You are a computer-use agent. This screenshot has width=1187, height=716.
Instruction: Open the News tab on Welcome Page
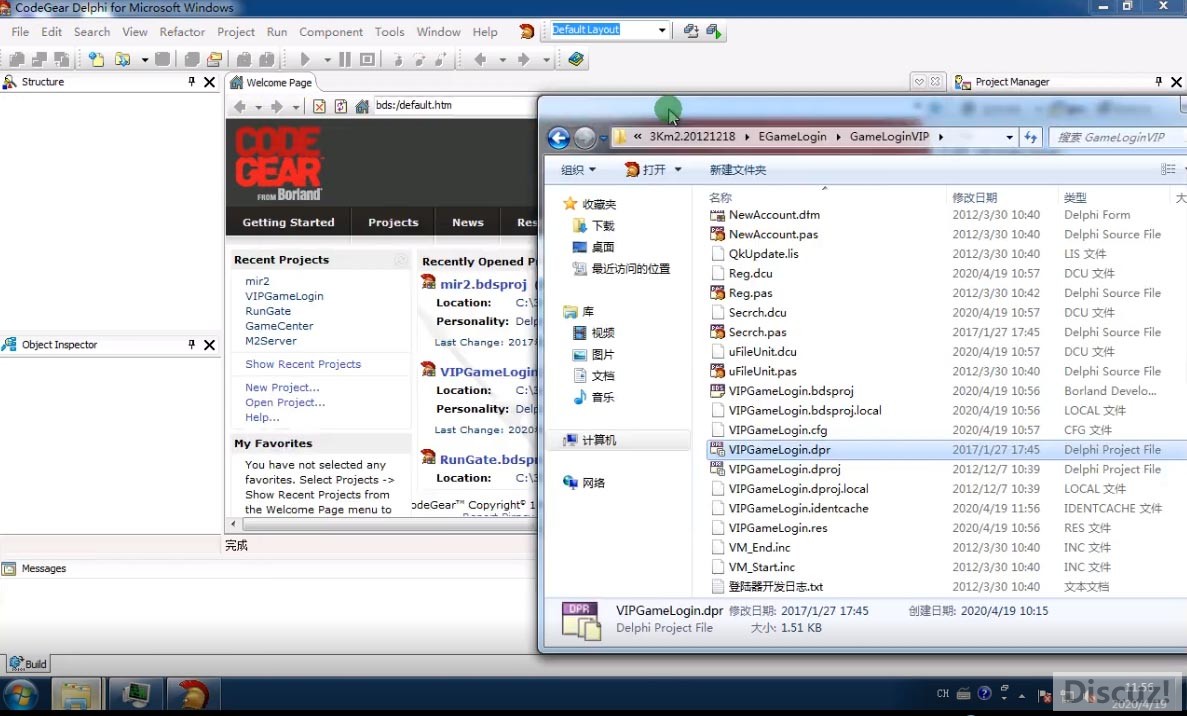click(x=467, y=223)
